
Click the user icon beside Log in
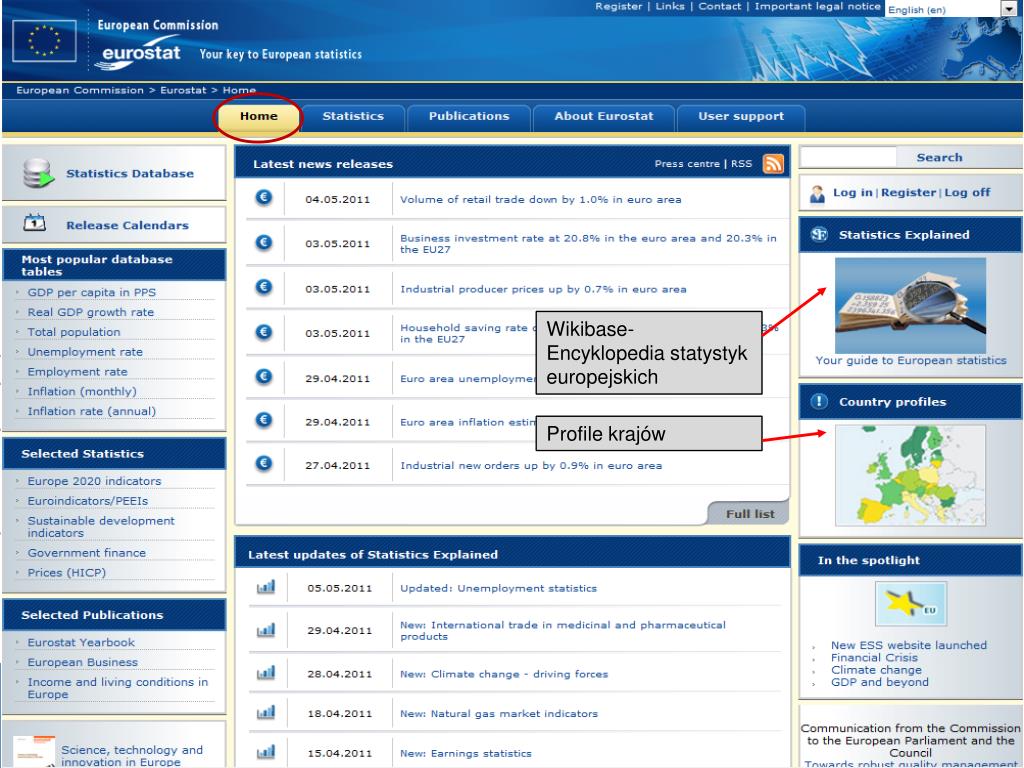point(817,194)
